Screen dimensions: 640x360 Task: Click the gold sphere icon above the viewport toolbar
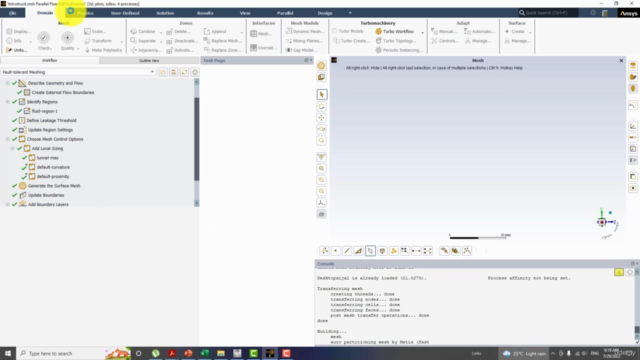pos(322,66)
